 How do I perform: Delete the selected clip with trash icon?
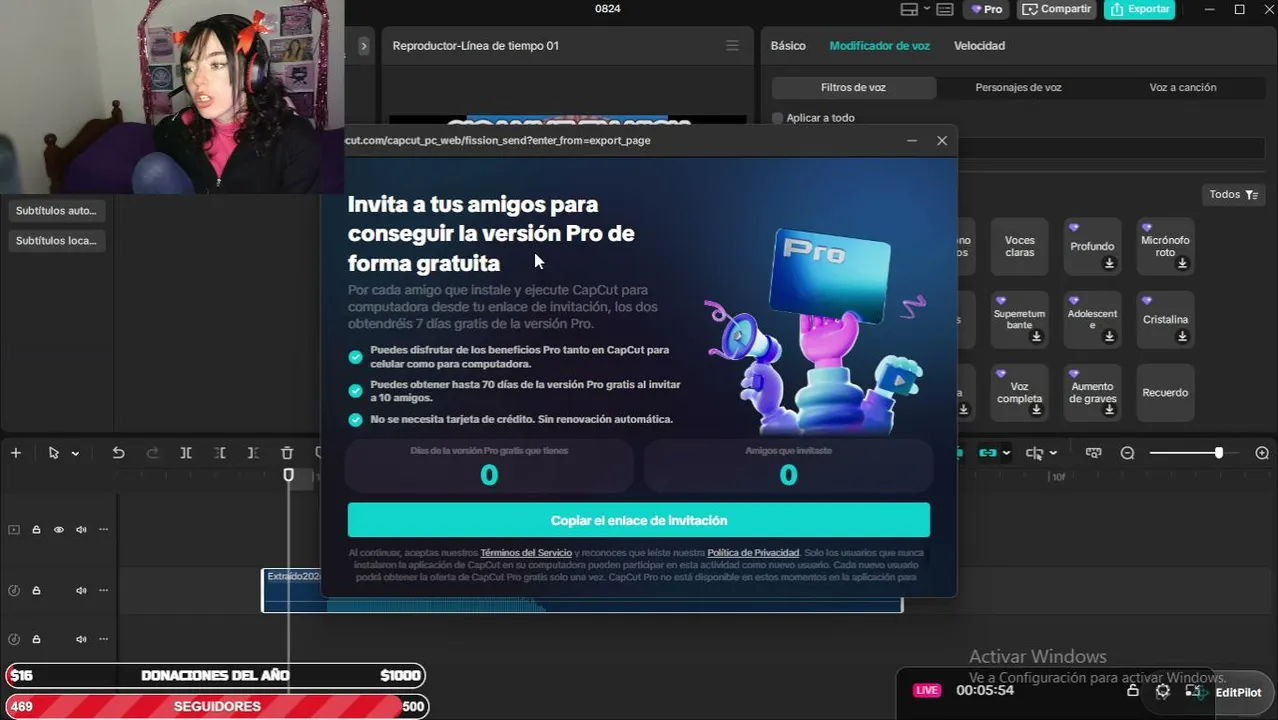coord(287,453)
